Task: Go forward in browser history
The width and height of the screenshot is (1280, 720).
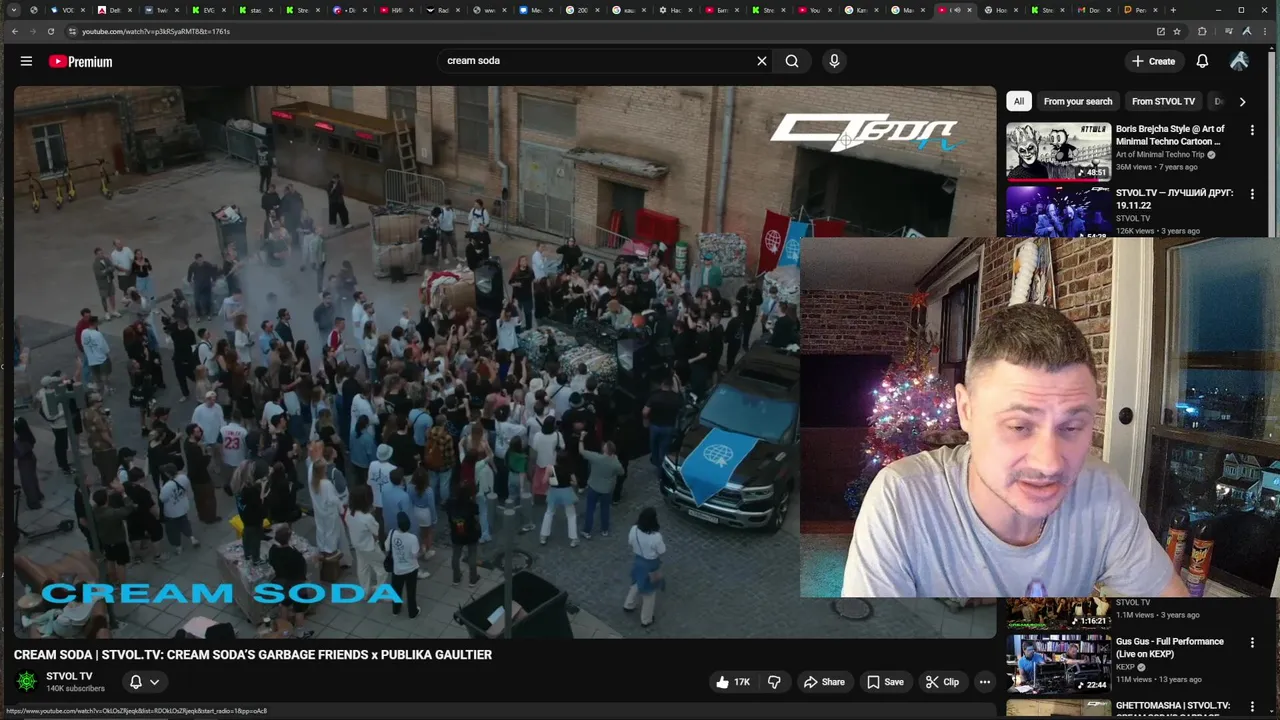Action: click(32, 31)
